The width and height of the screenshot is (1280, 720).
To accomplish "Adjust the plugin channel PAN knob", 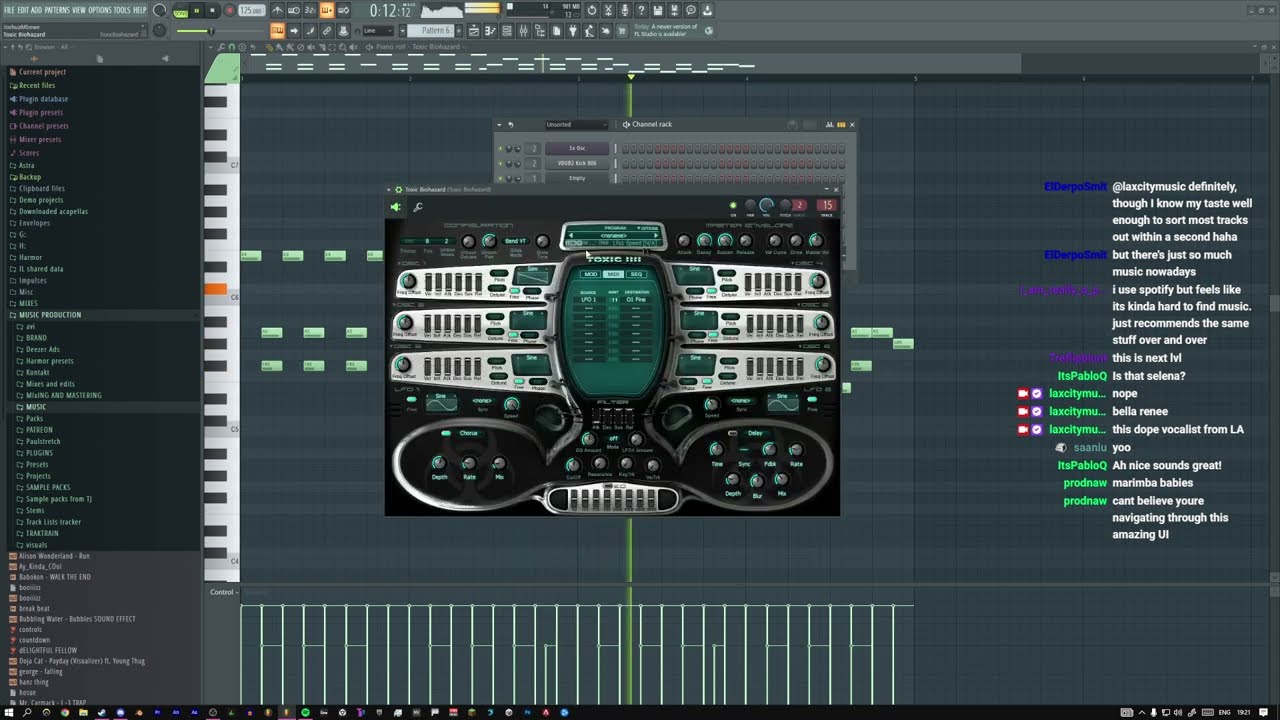I will [x=750, y=205].
